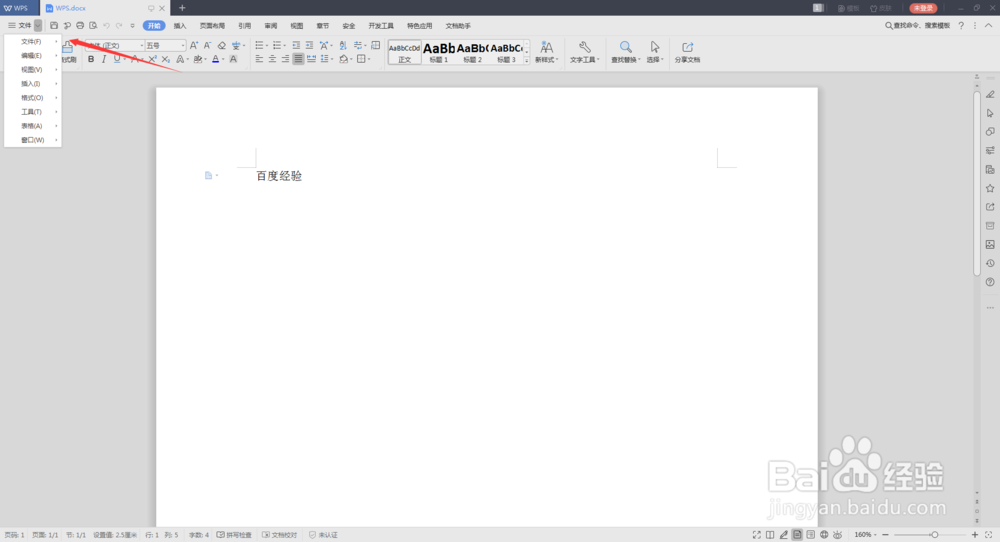This screenshot has height=542, width=1000.
Task: Apply character shading icon
Action: coord(233,59)
